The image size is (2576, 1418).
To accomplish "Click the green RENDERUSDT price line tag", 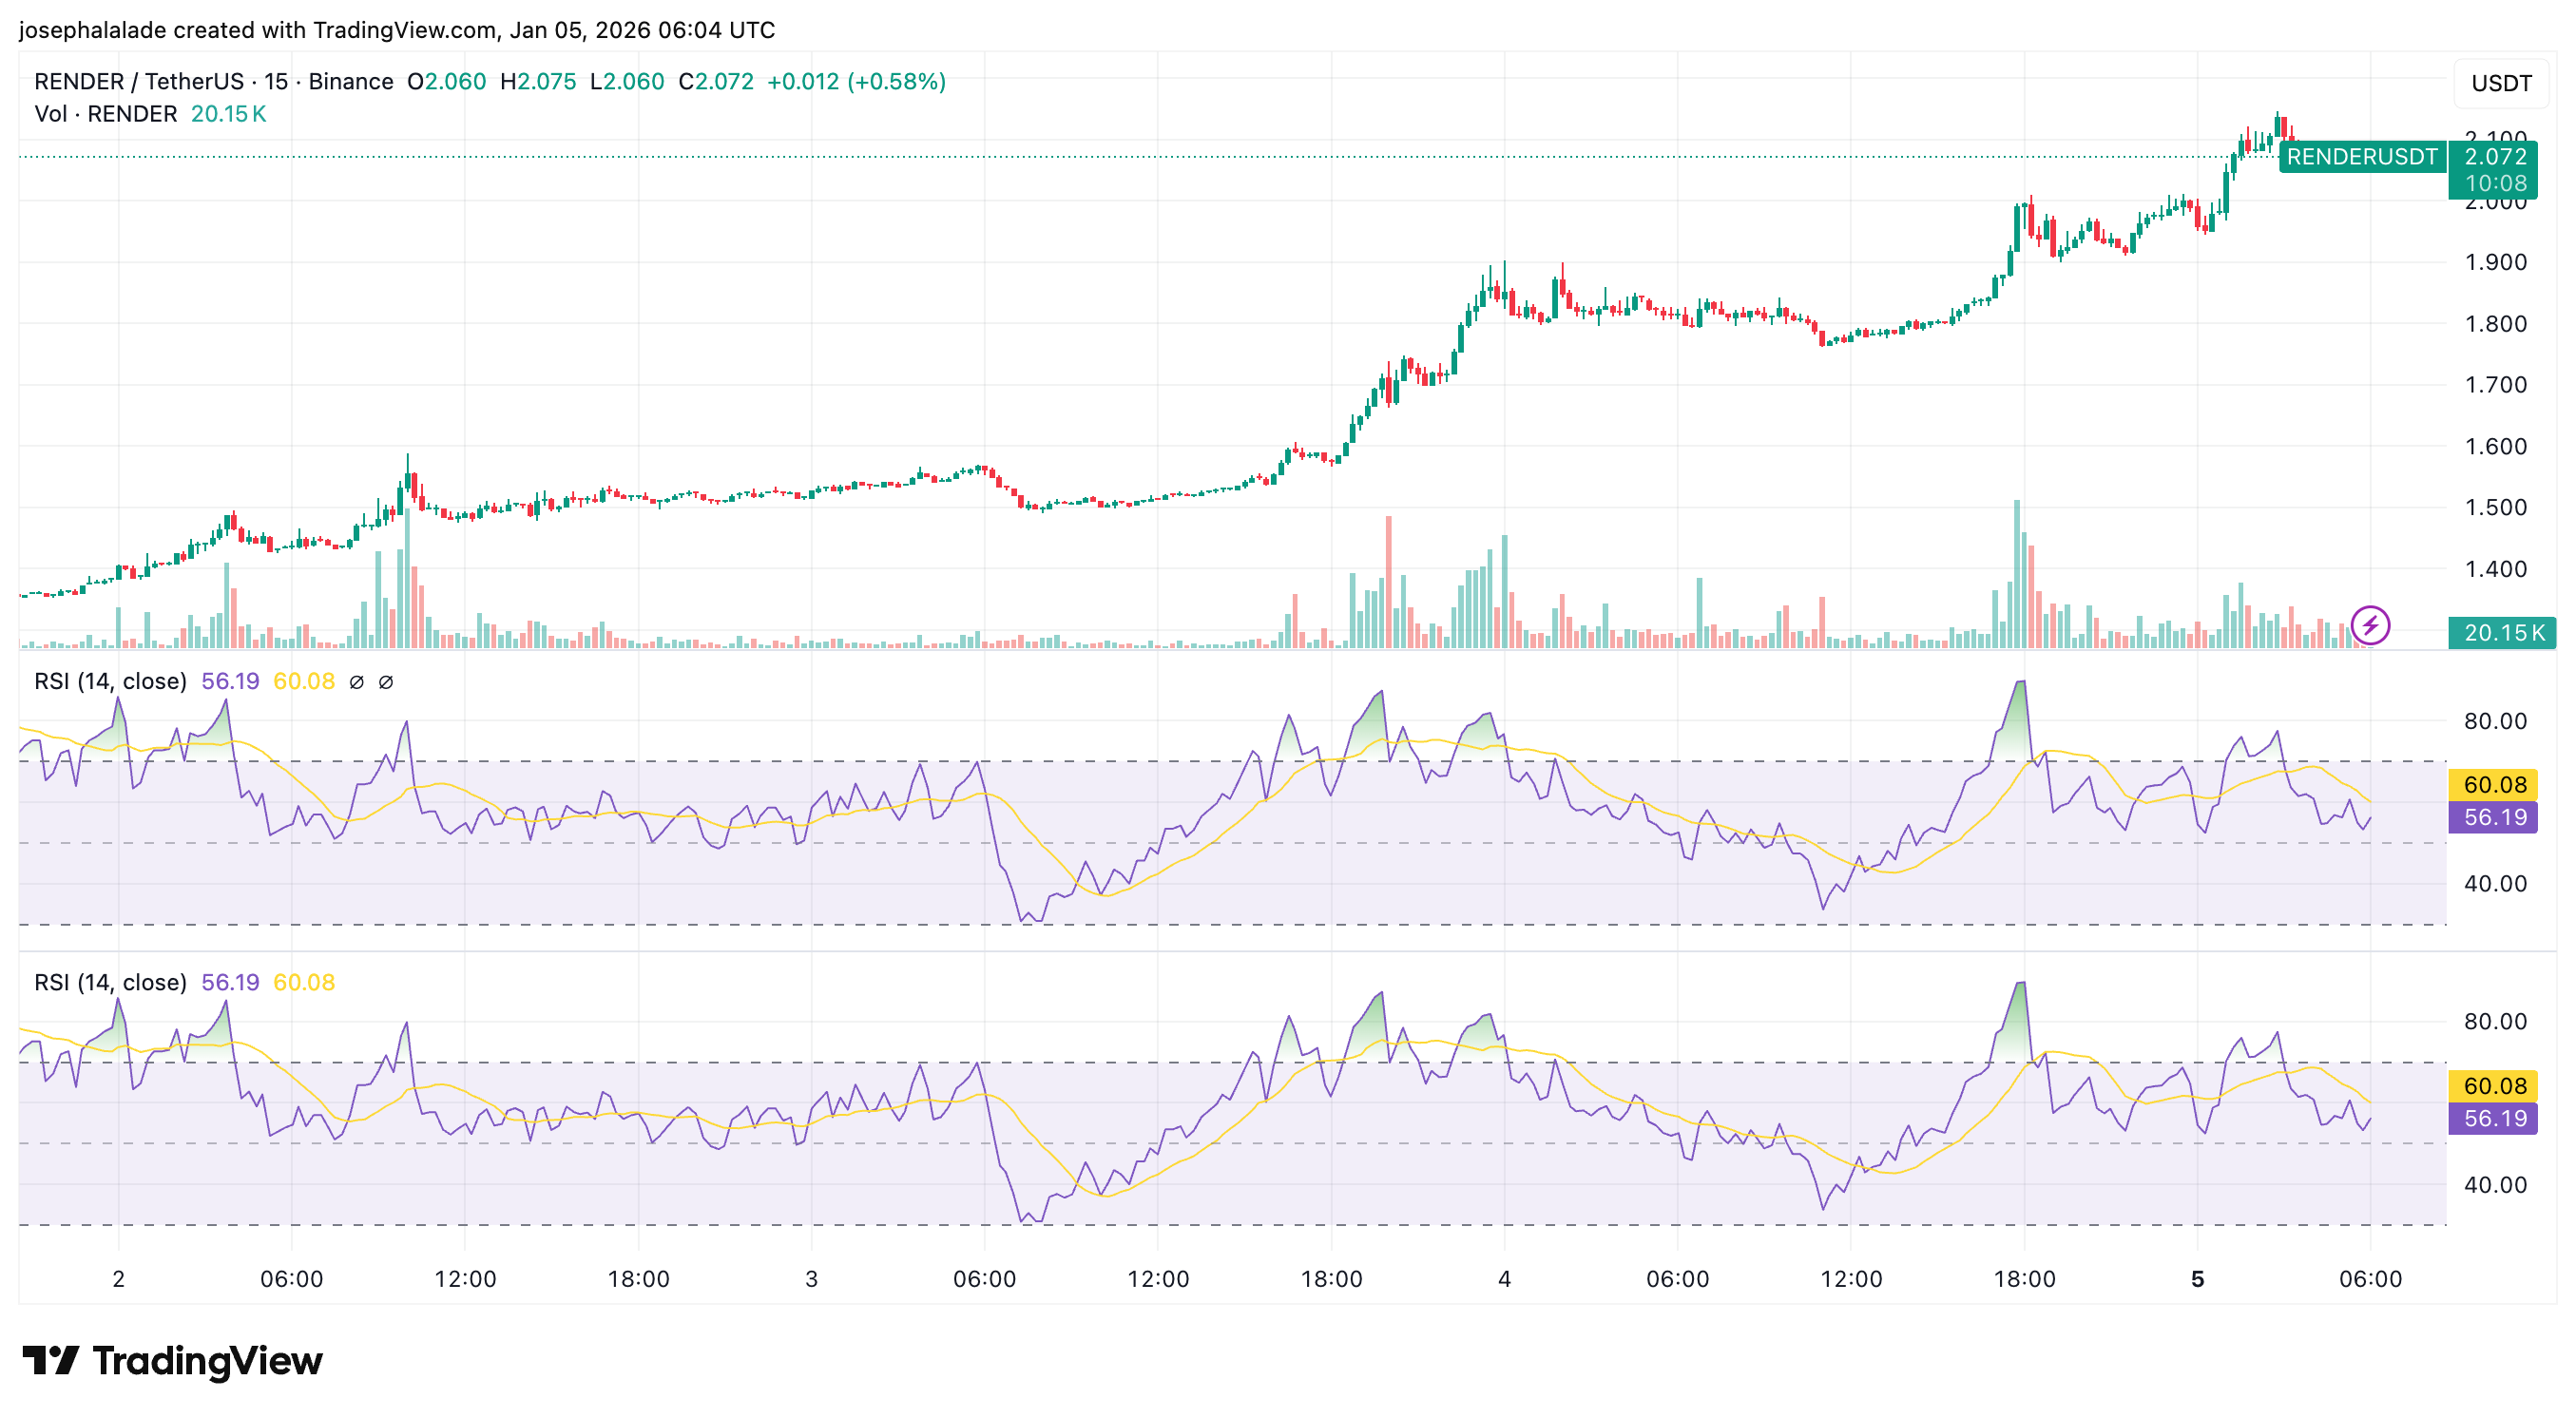I will [2361, 157].
